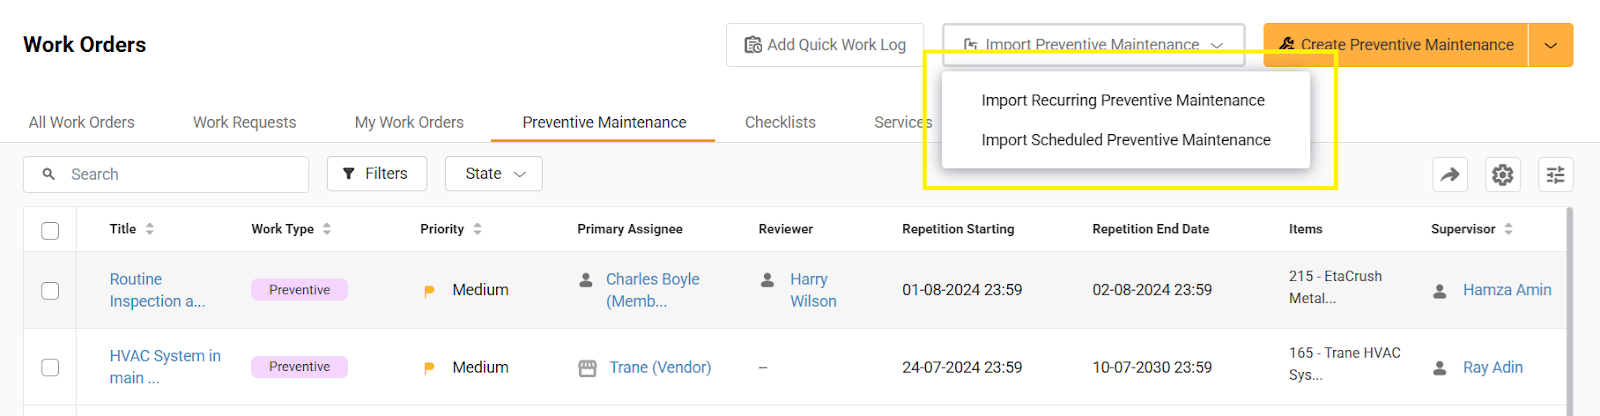Viewport: 1600px width, 416px height.
Task: Collapse the Import Preventive Maintenance dropdown
Action: 1093,45
